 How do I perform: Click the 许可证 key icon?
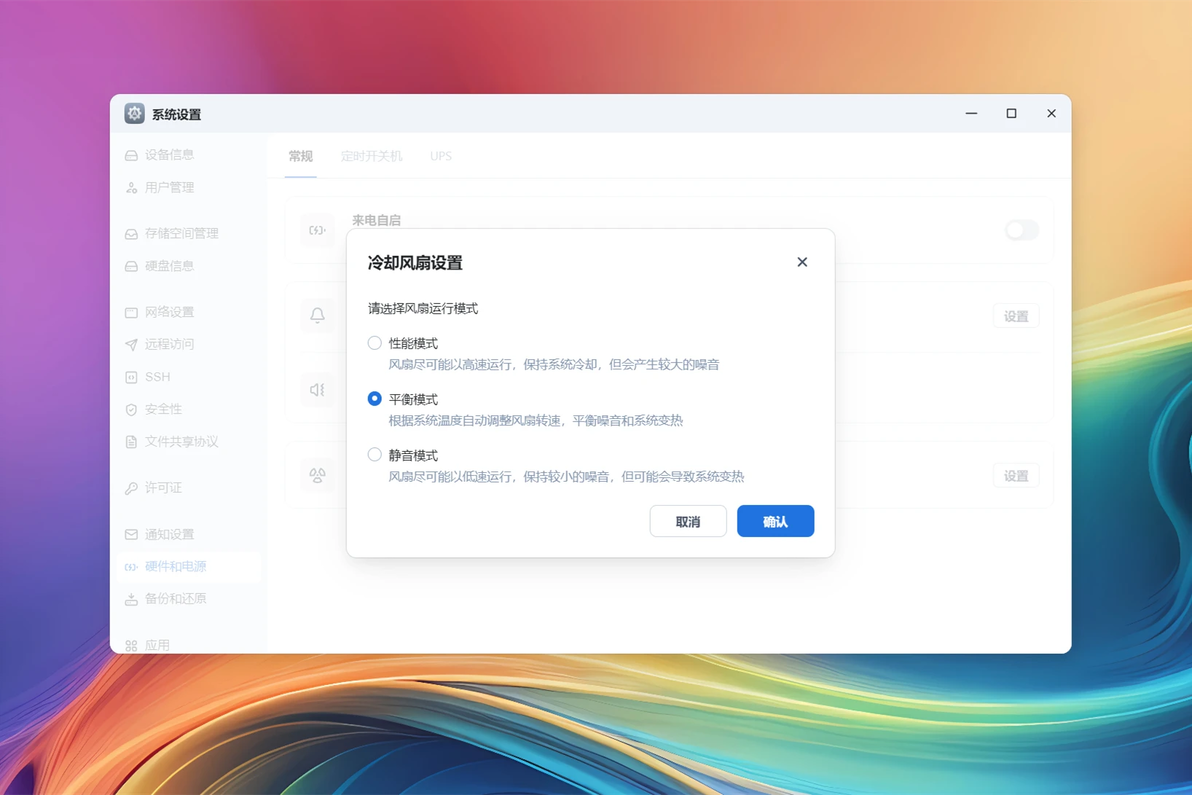[132, 488]
